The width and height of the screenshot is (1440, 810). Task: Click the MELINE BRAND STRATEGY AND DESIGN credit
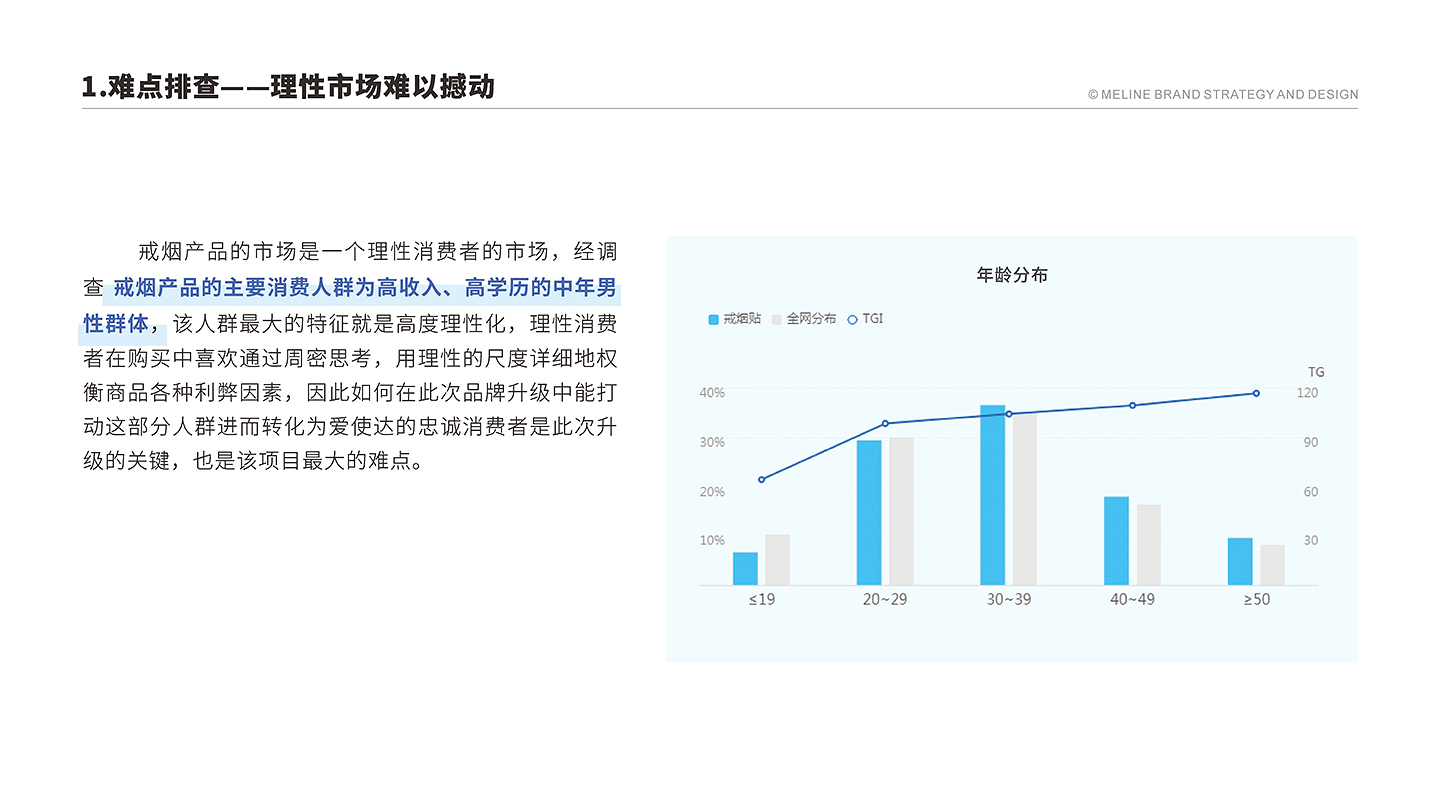click(x=1223, y=95)
